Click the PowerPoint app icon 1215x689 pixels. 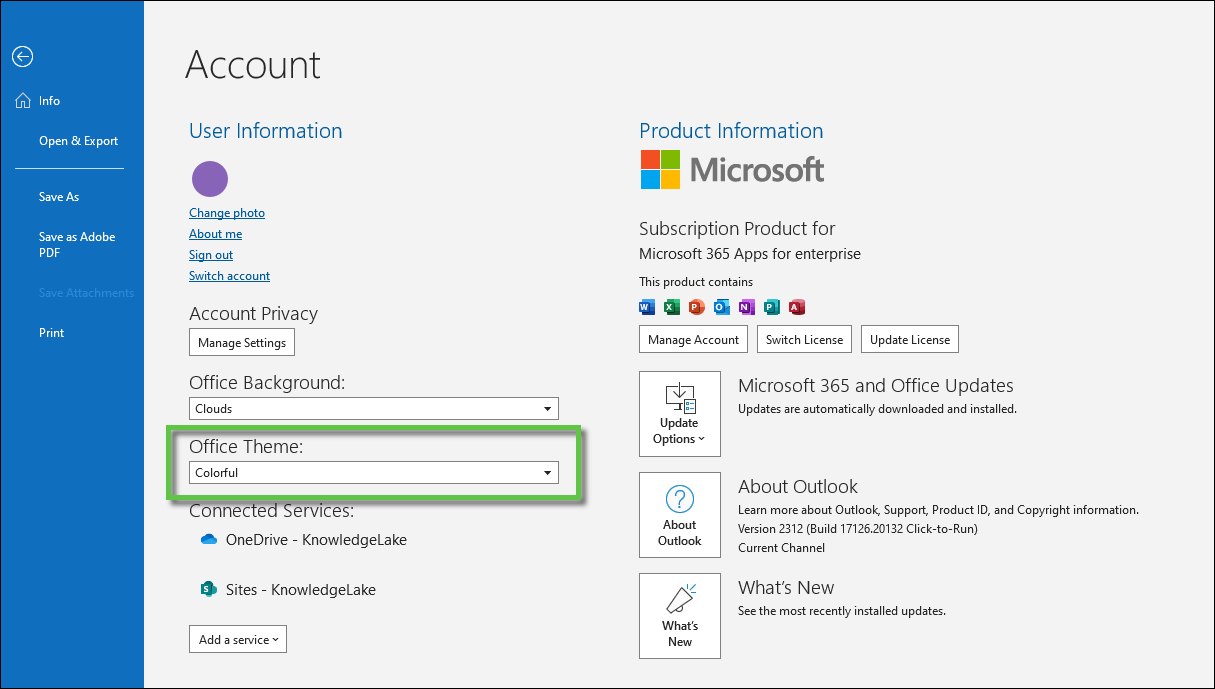(697, 307)
